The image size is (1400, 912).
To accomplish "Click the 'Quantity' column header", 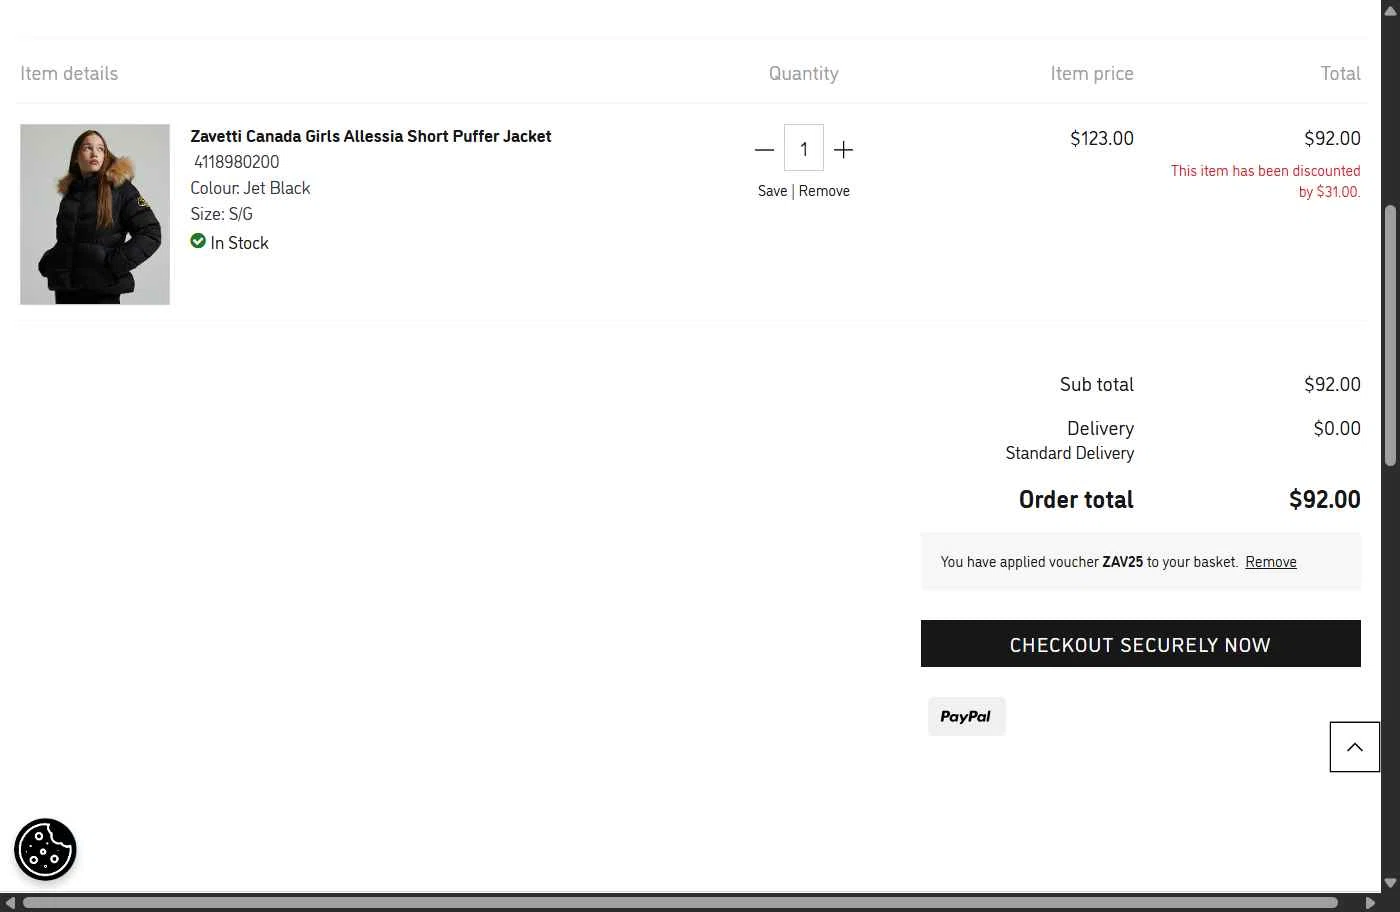I will [803, 73].
